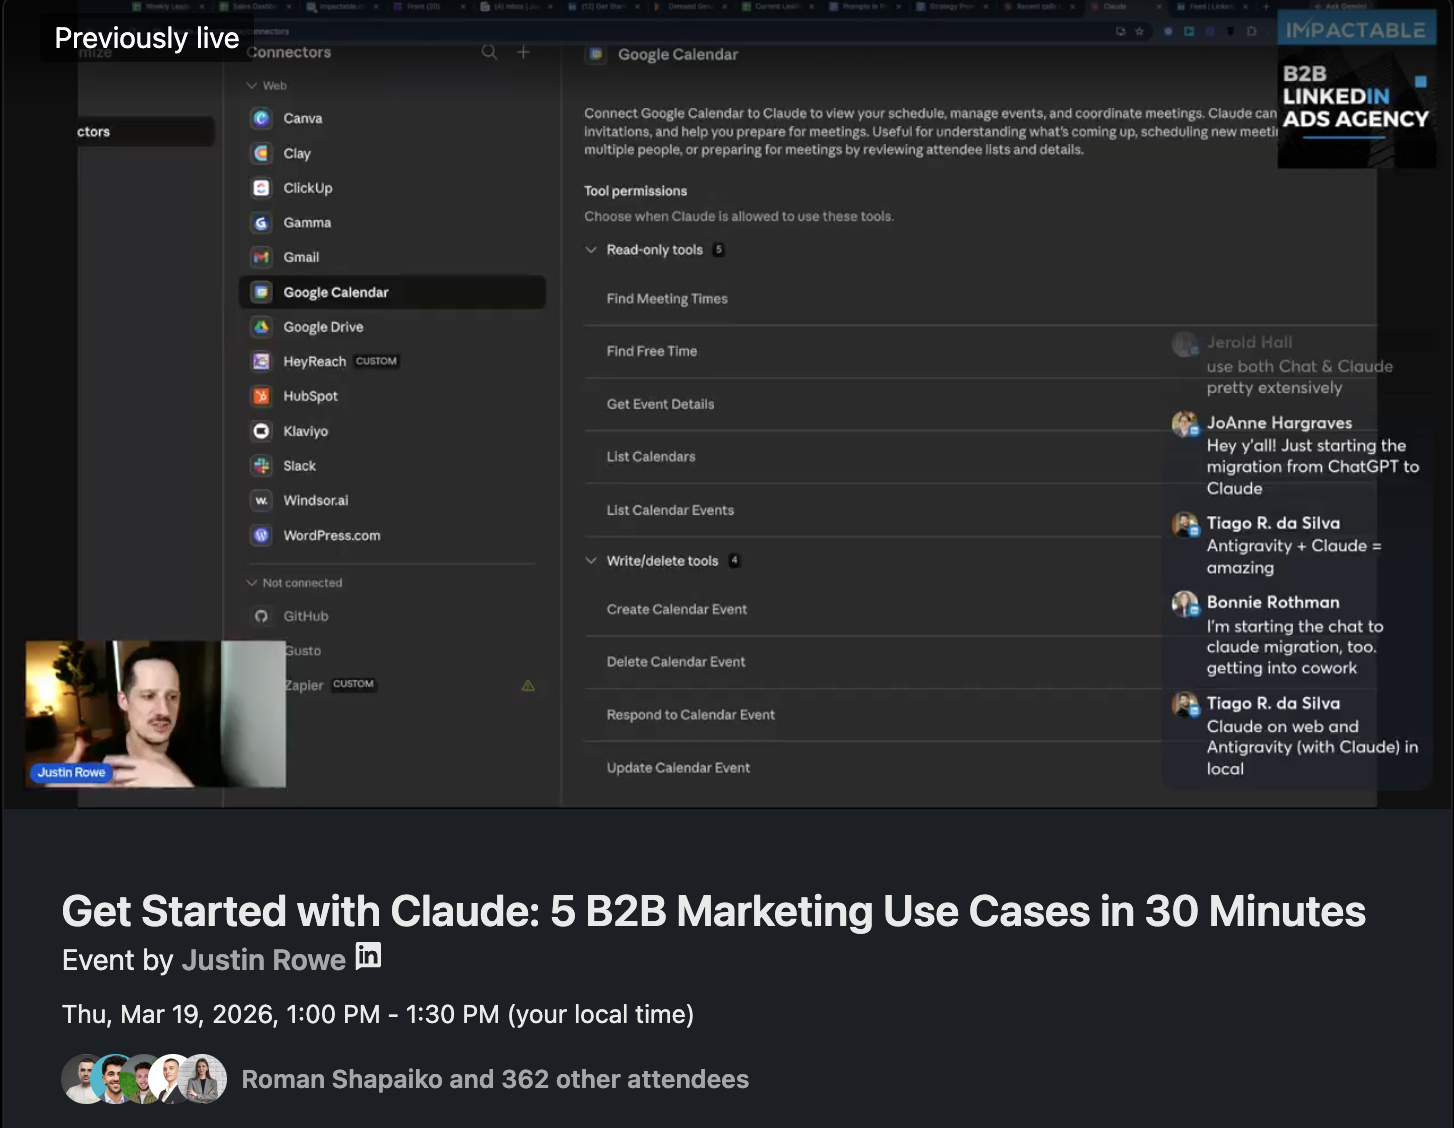Image resolution: width=1454 pixels, height=1128 pixels.
Task: Click the Update Calendar Event tool
Action: (x=678, y=768)
